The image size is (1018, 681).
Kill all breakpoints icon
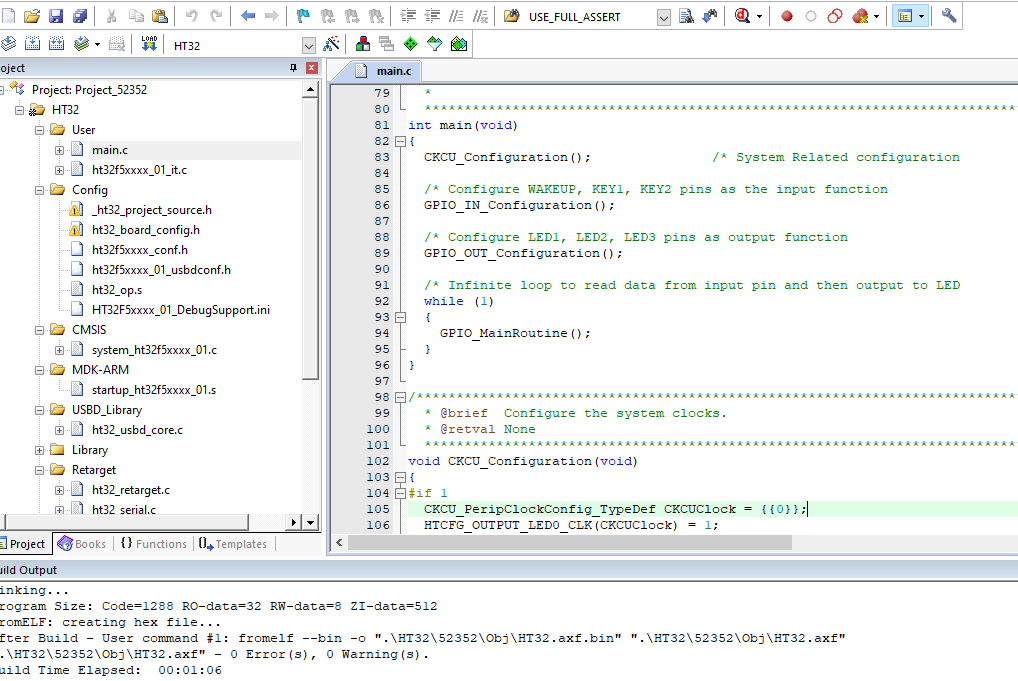tap(860, 16)
